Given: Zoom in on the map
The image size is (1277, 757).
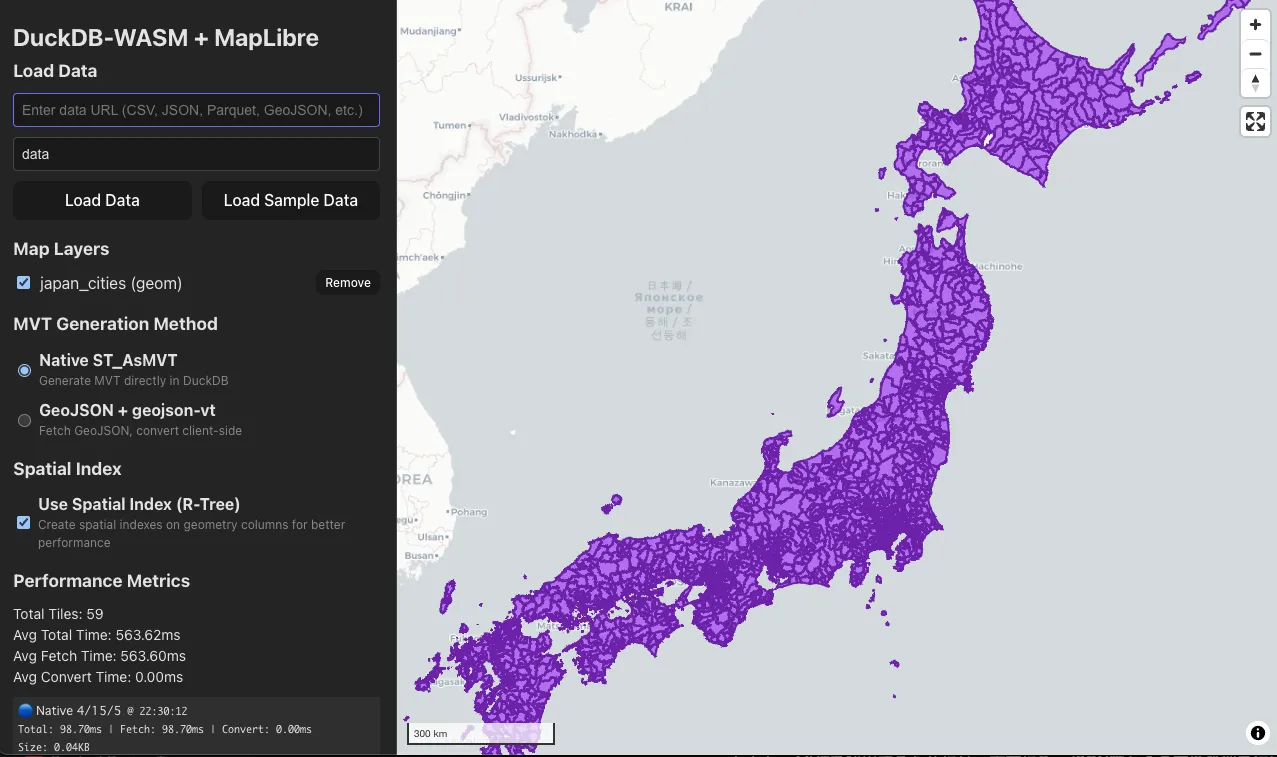Looking at the screenshot, I should [1255, 25].
